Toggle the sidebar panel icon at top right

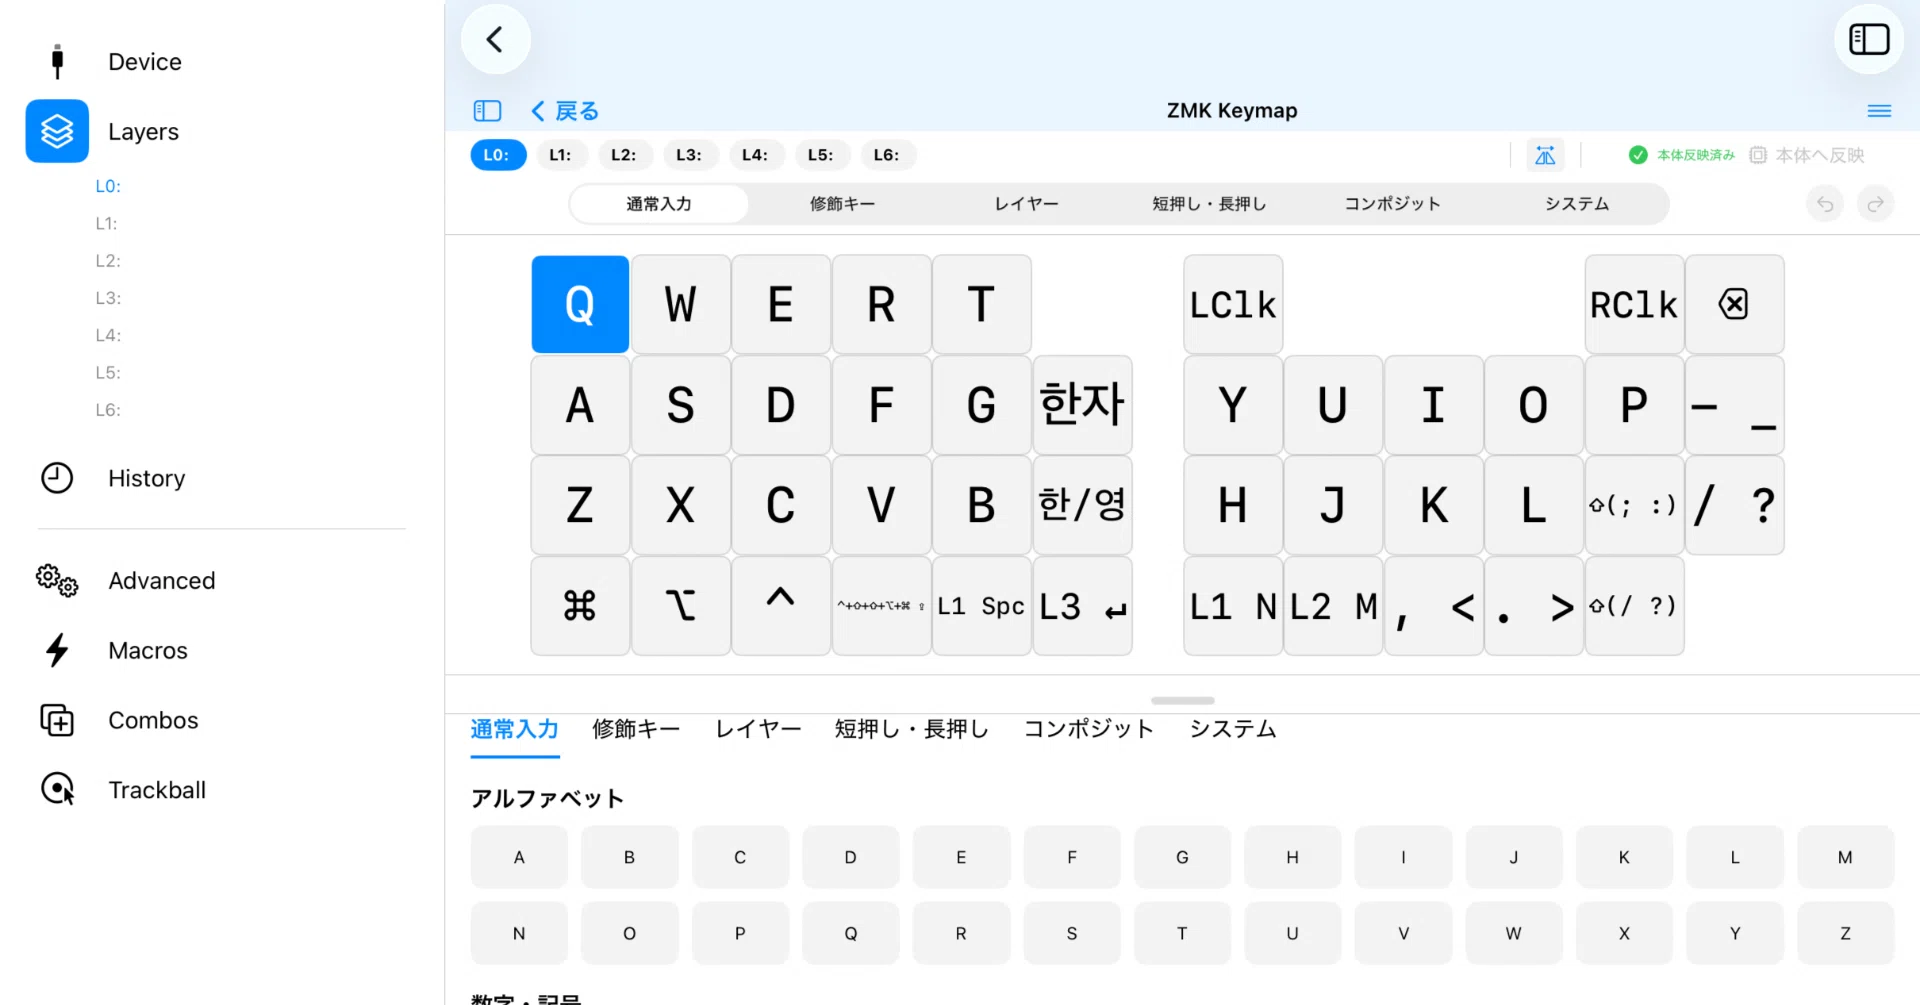click(x=1869, y=40)
